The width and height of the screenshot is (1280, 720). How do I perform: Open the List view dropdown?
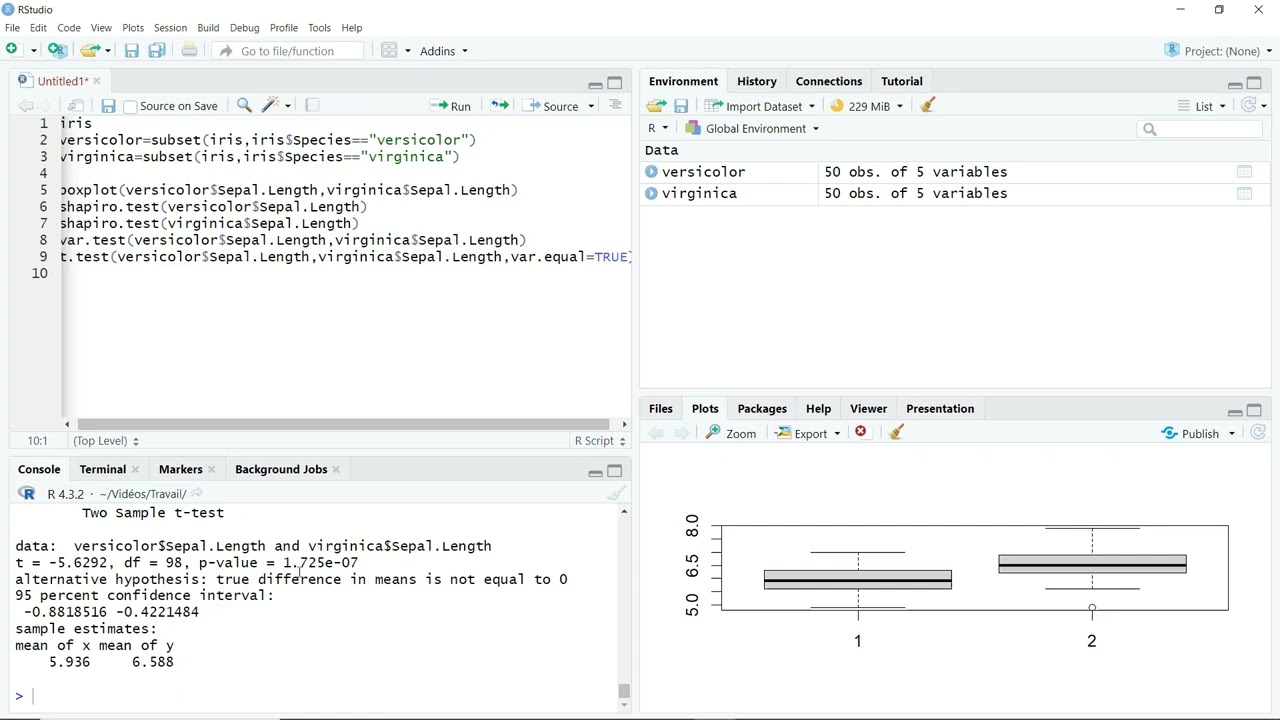pos(1203,106)
